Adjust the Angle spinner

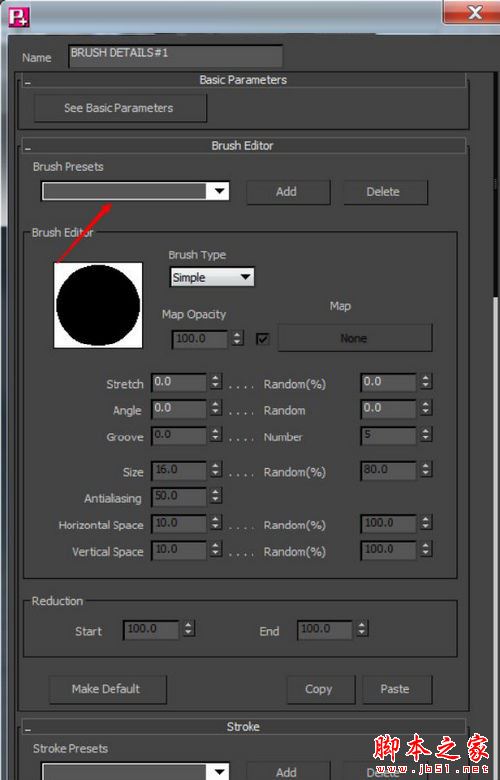coord(215,408)
